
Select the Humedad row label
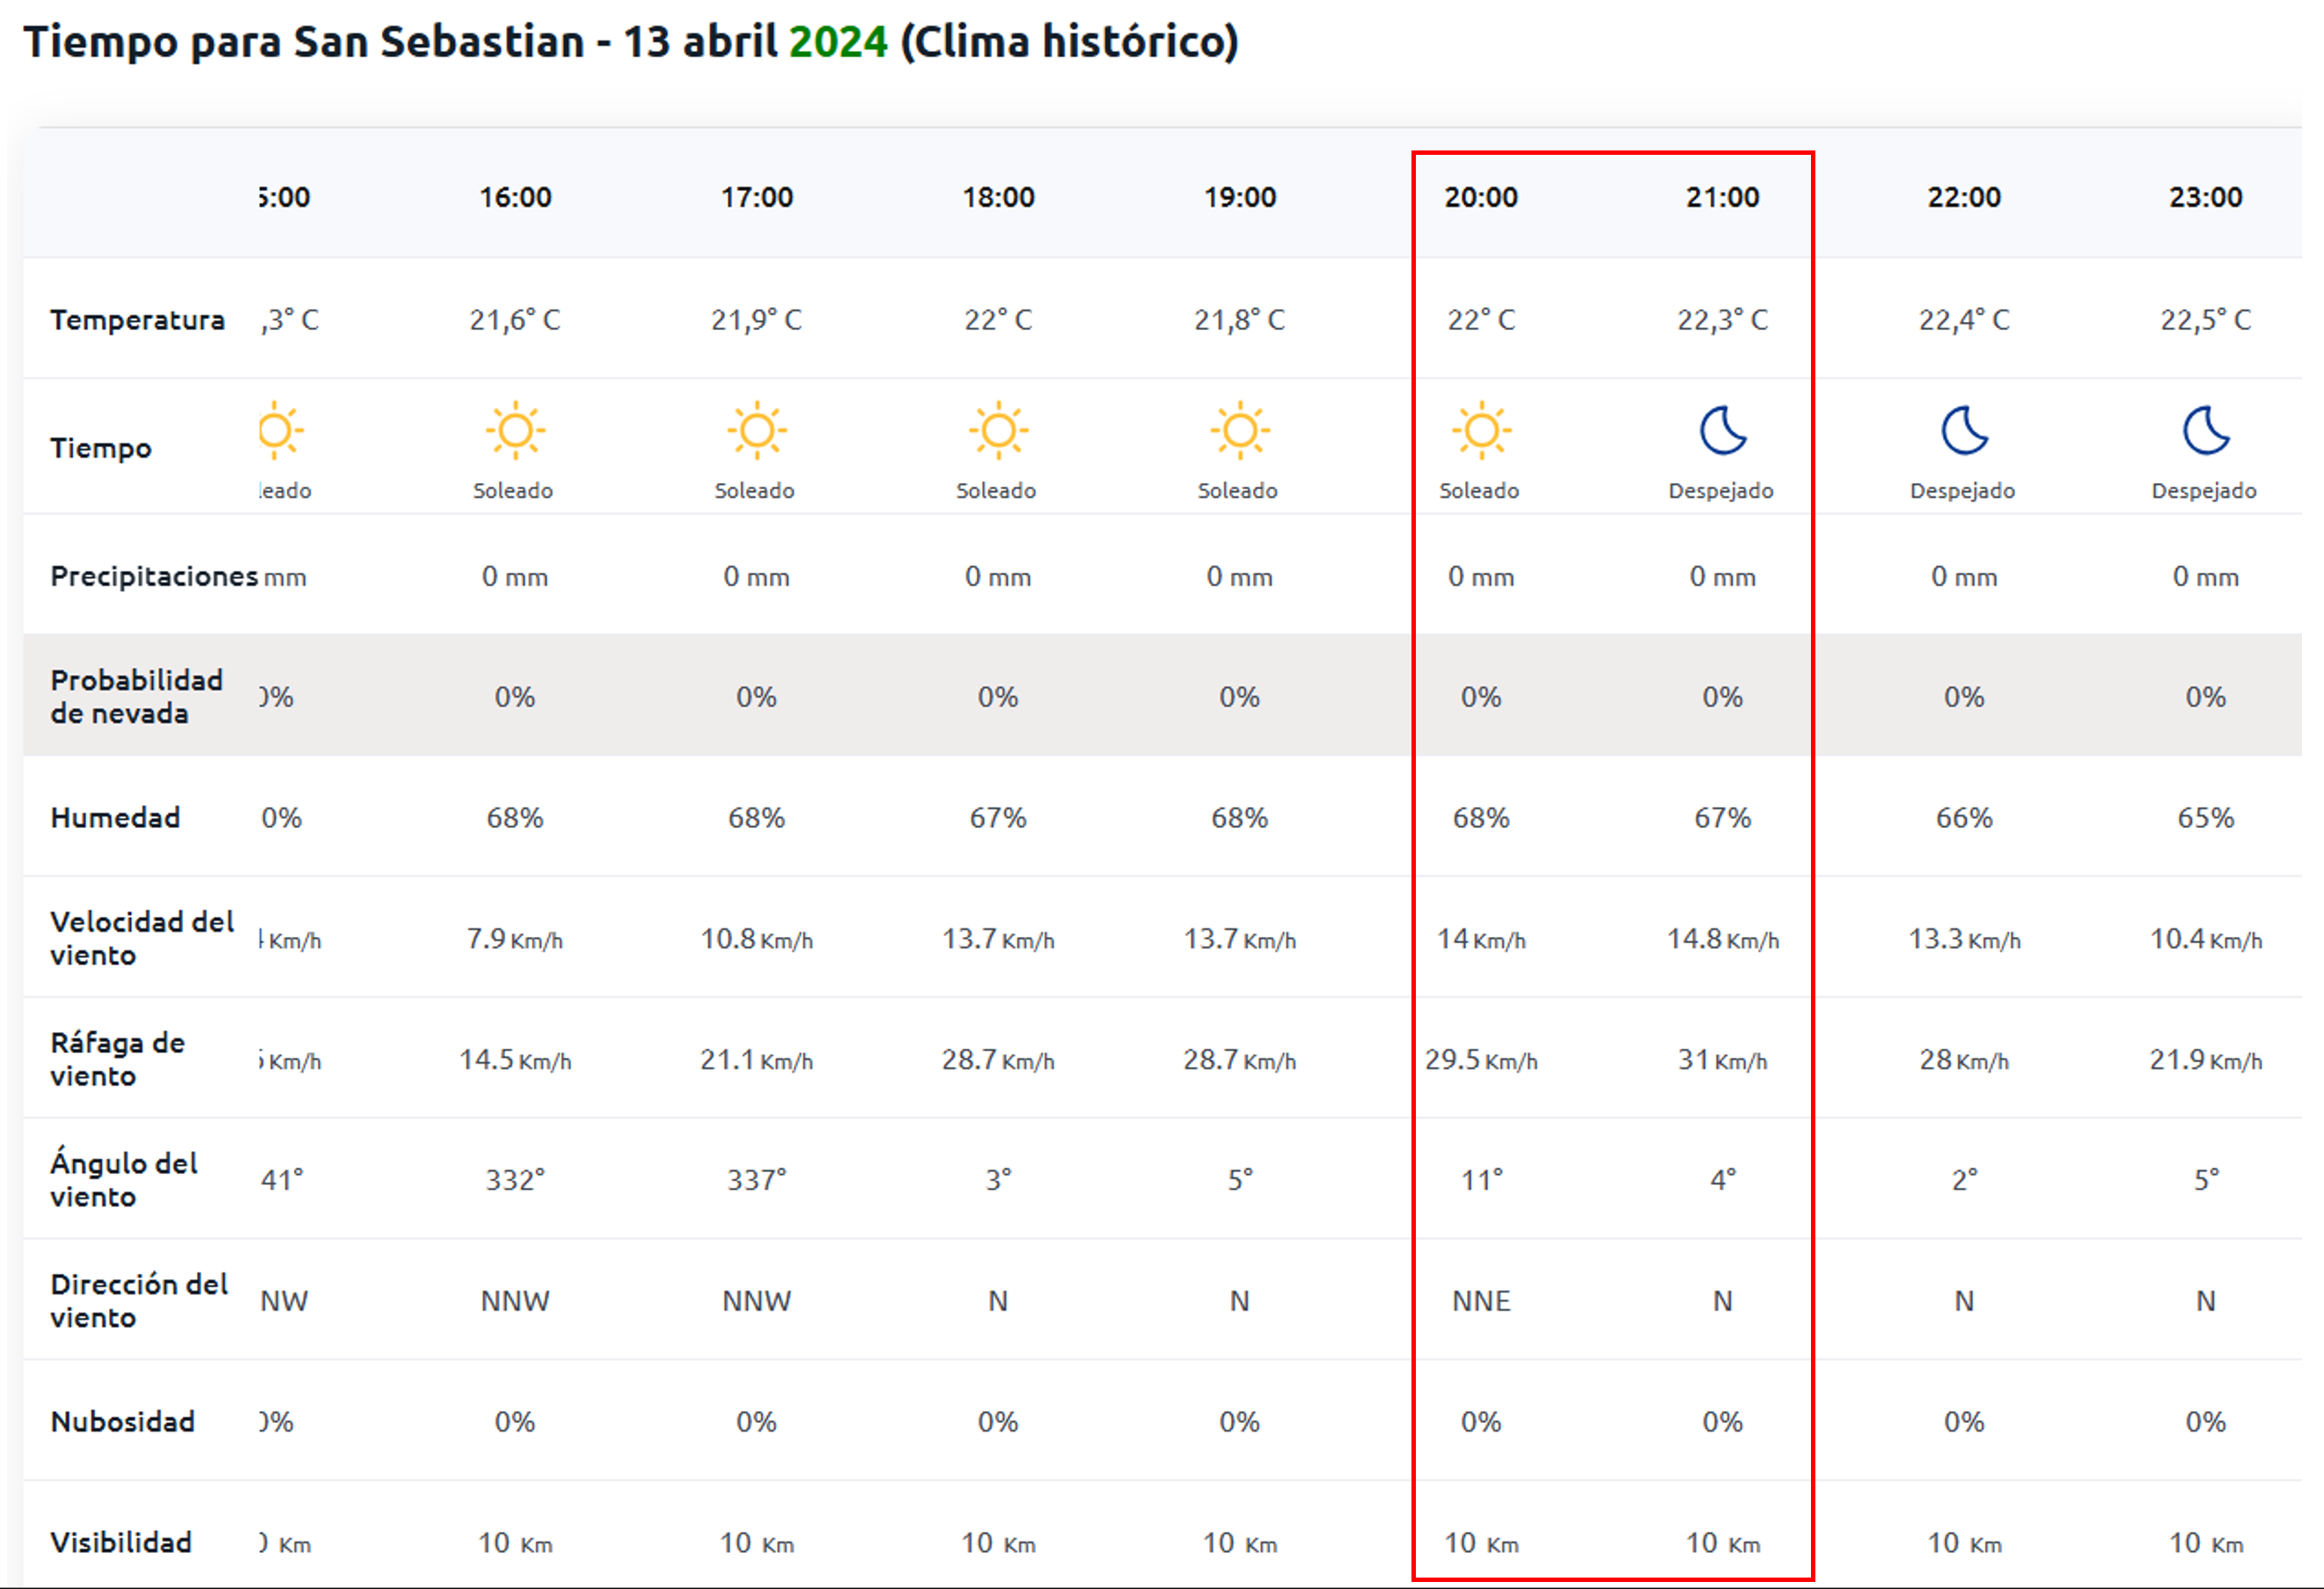click(x=115, y=818)
